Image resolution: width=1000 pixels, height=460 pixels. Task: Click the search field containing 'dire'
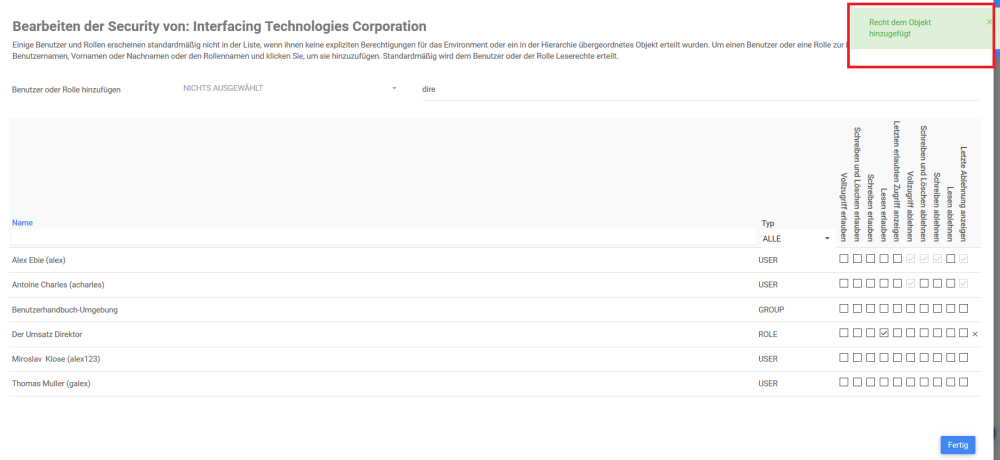(x=700, y=90)
